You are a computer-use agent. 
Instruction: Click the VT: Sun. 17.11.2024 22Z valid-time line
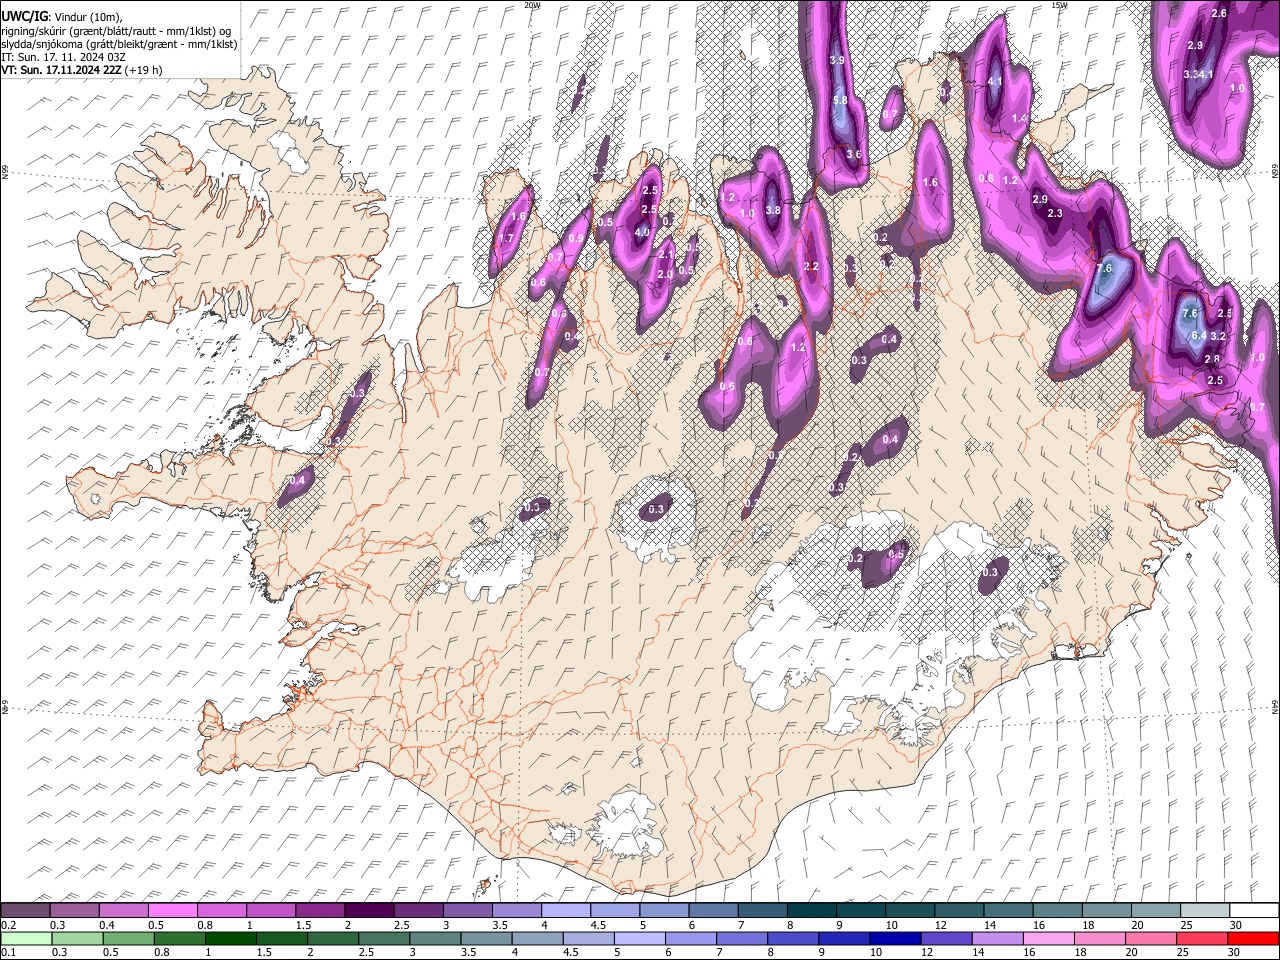pos(81,70)
